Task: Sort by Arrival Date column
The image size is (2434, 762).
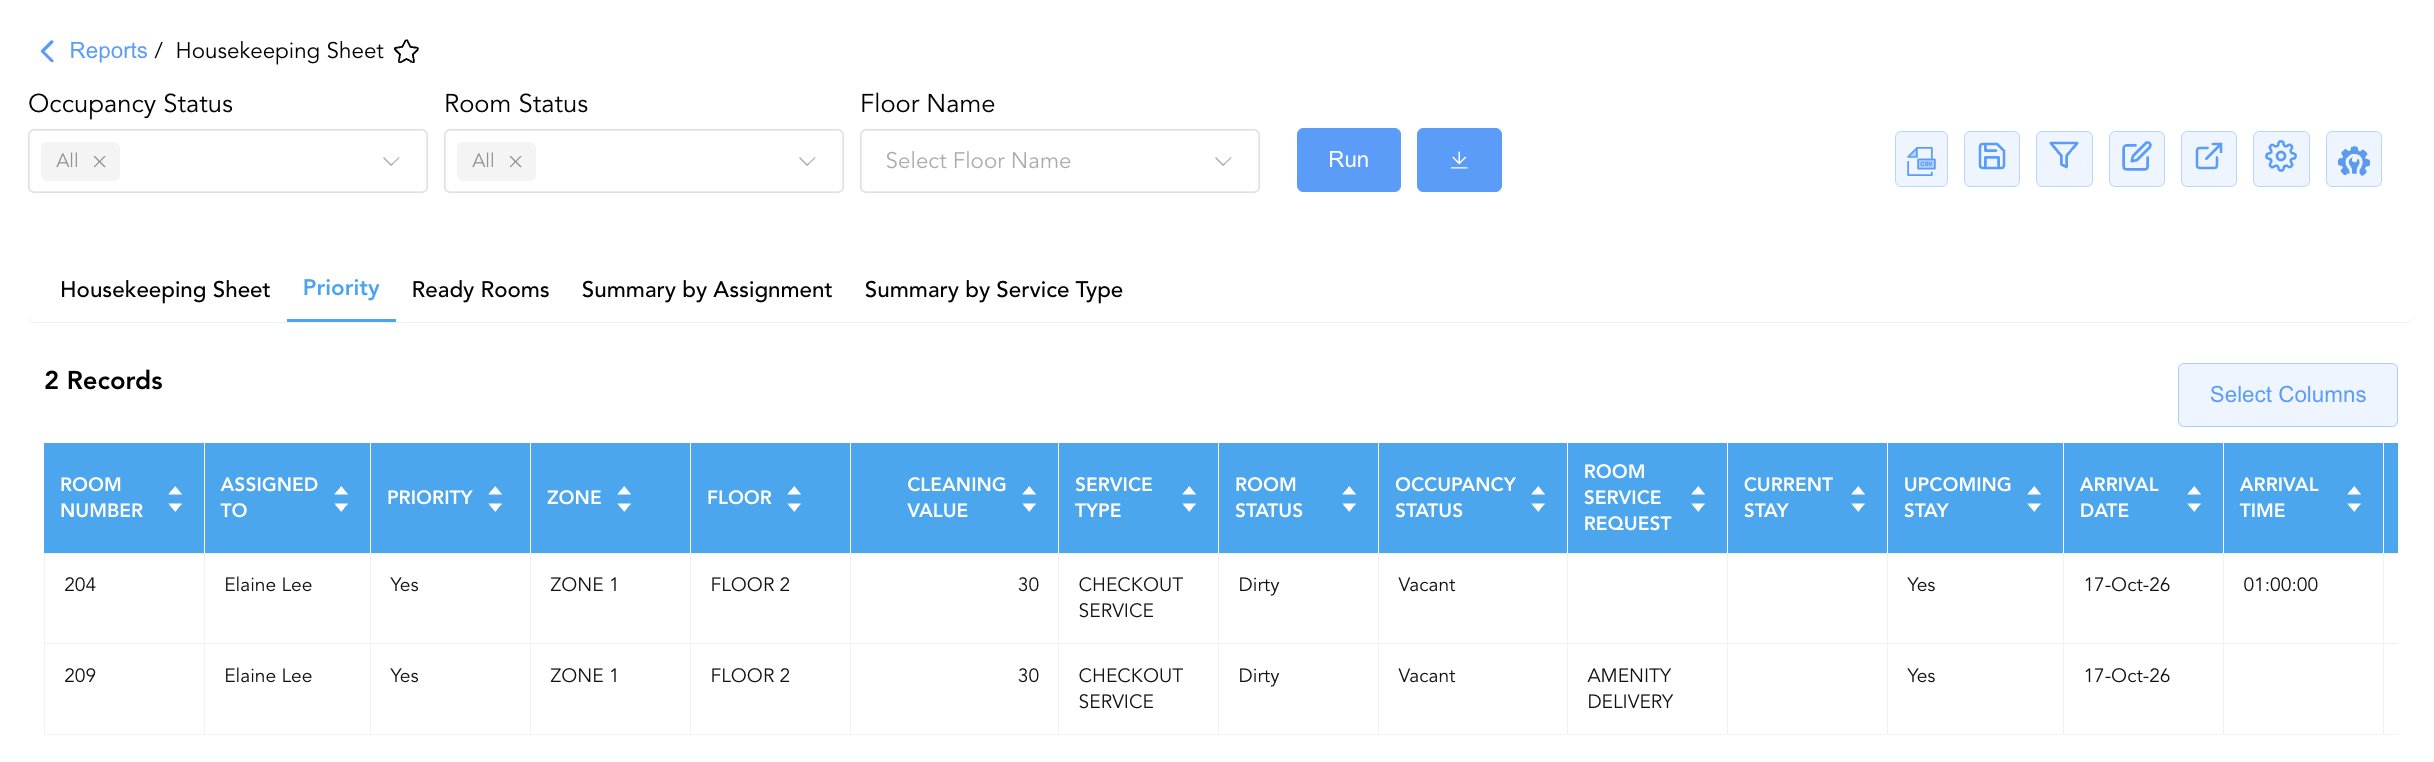Action: tap(2194, 498)
